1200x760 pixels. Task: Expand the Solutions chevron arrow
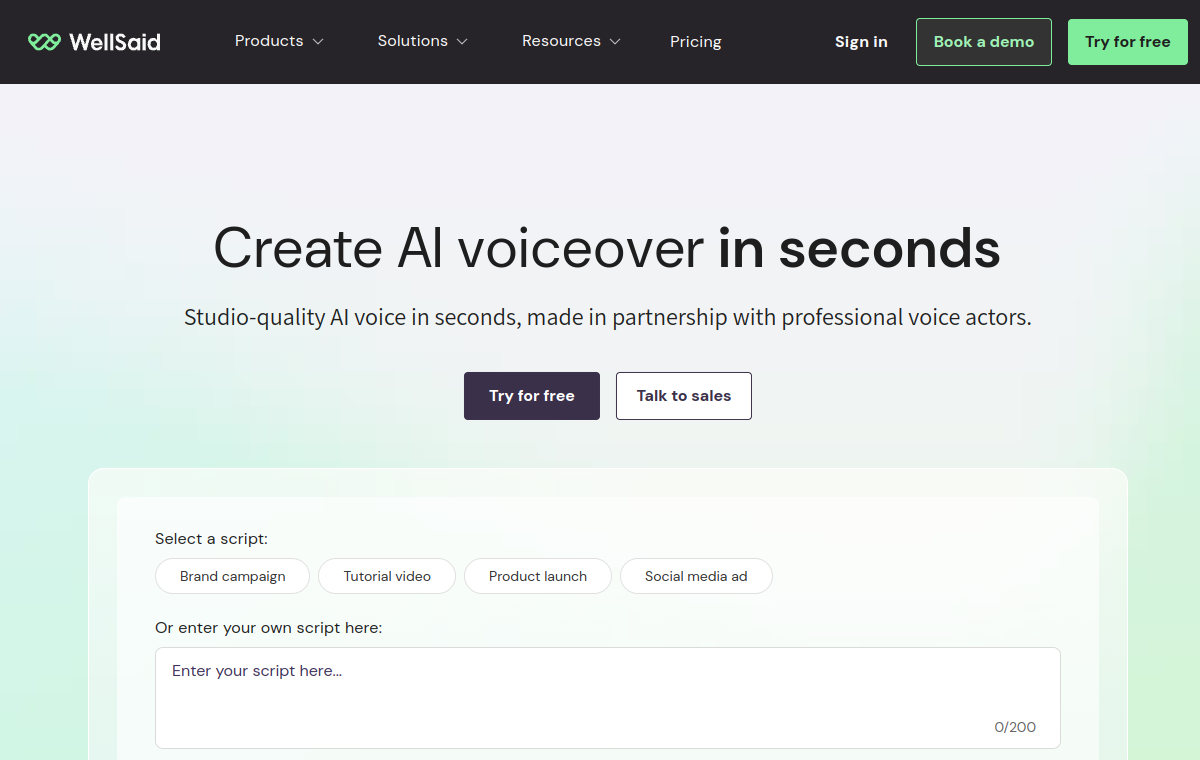coord(462,42)
